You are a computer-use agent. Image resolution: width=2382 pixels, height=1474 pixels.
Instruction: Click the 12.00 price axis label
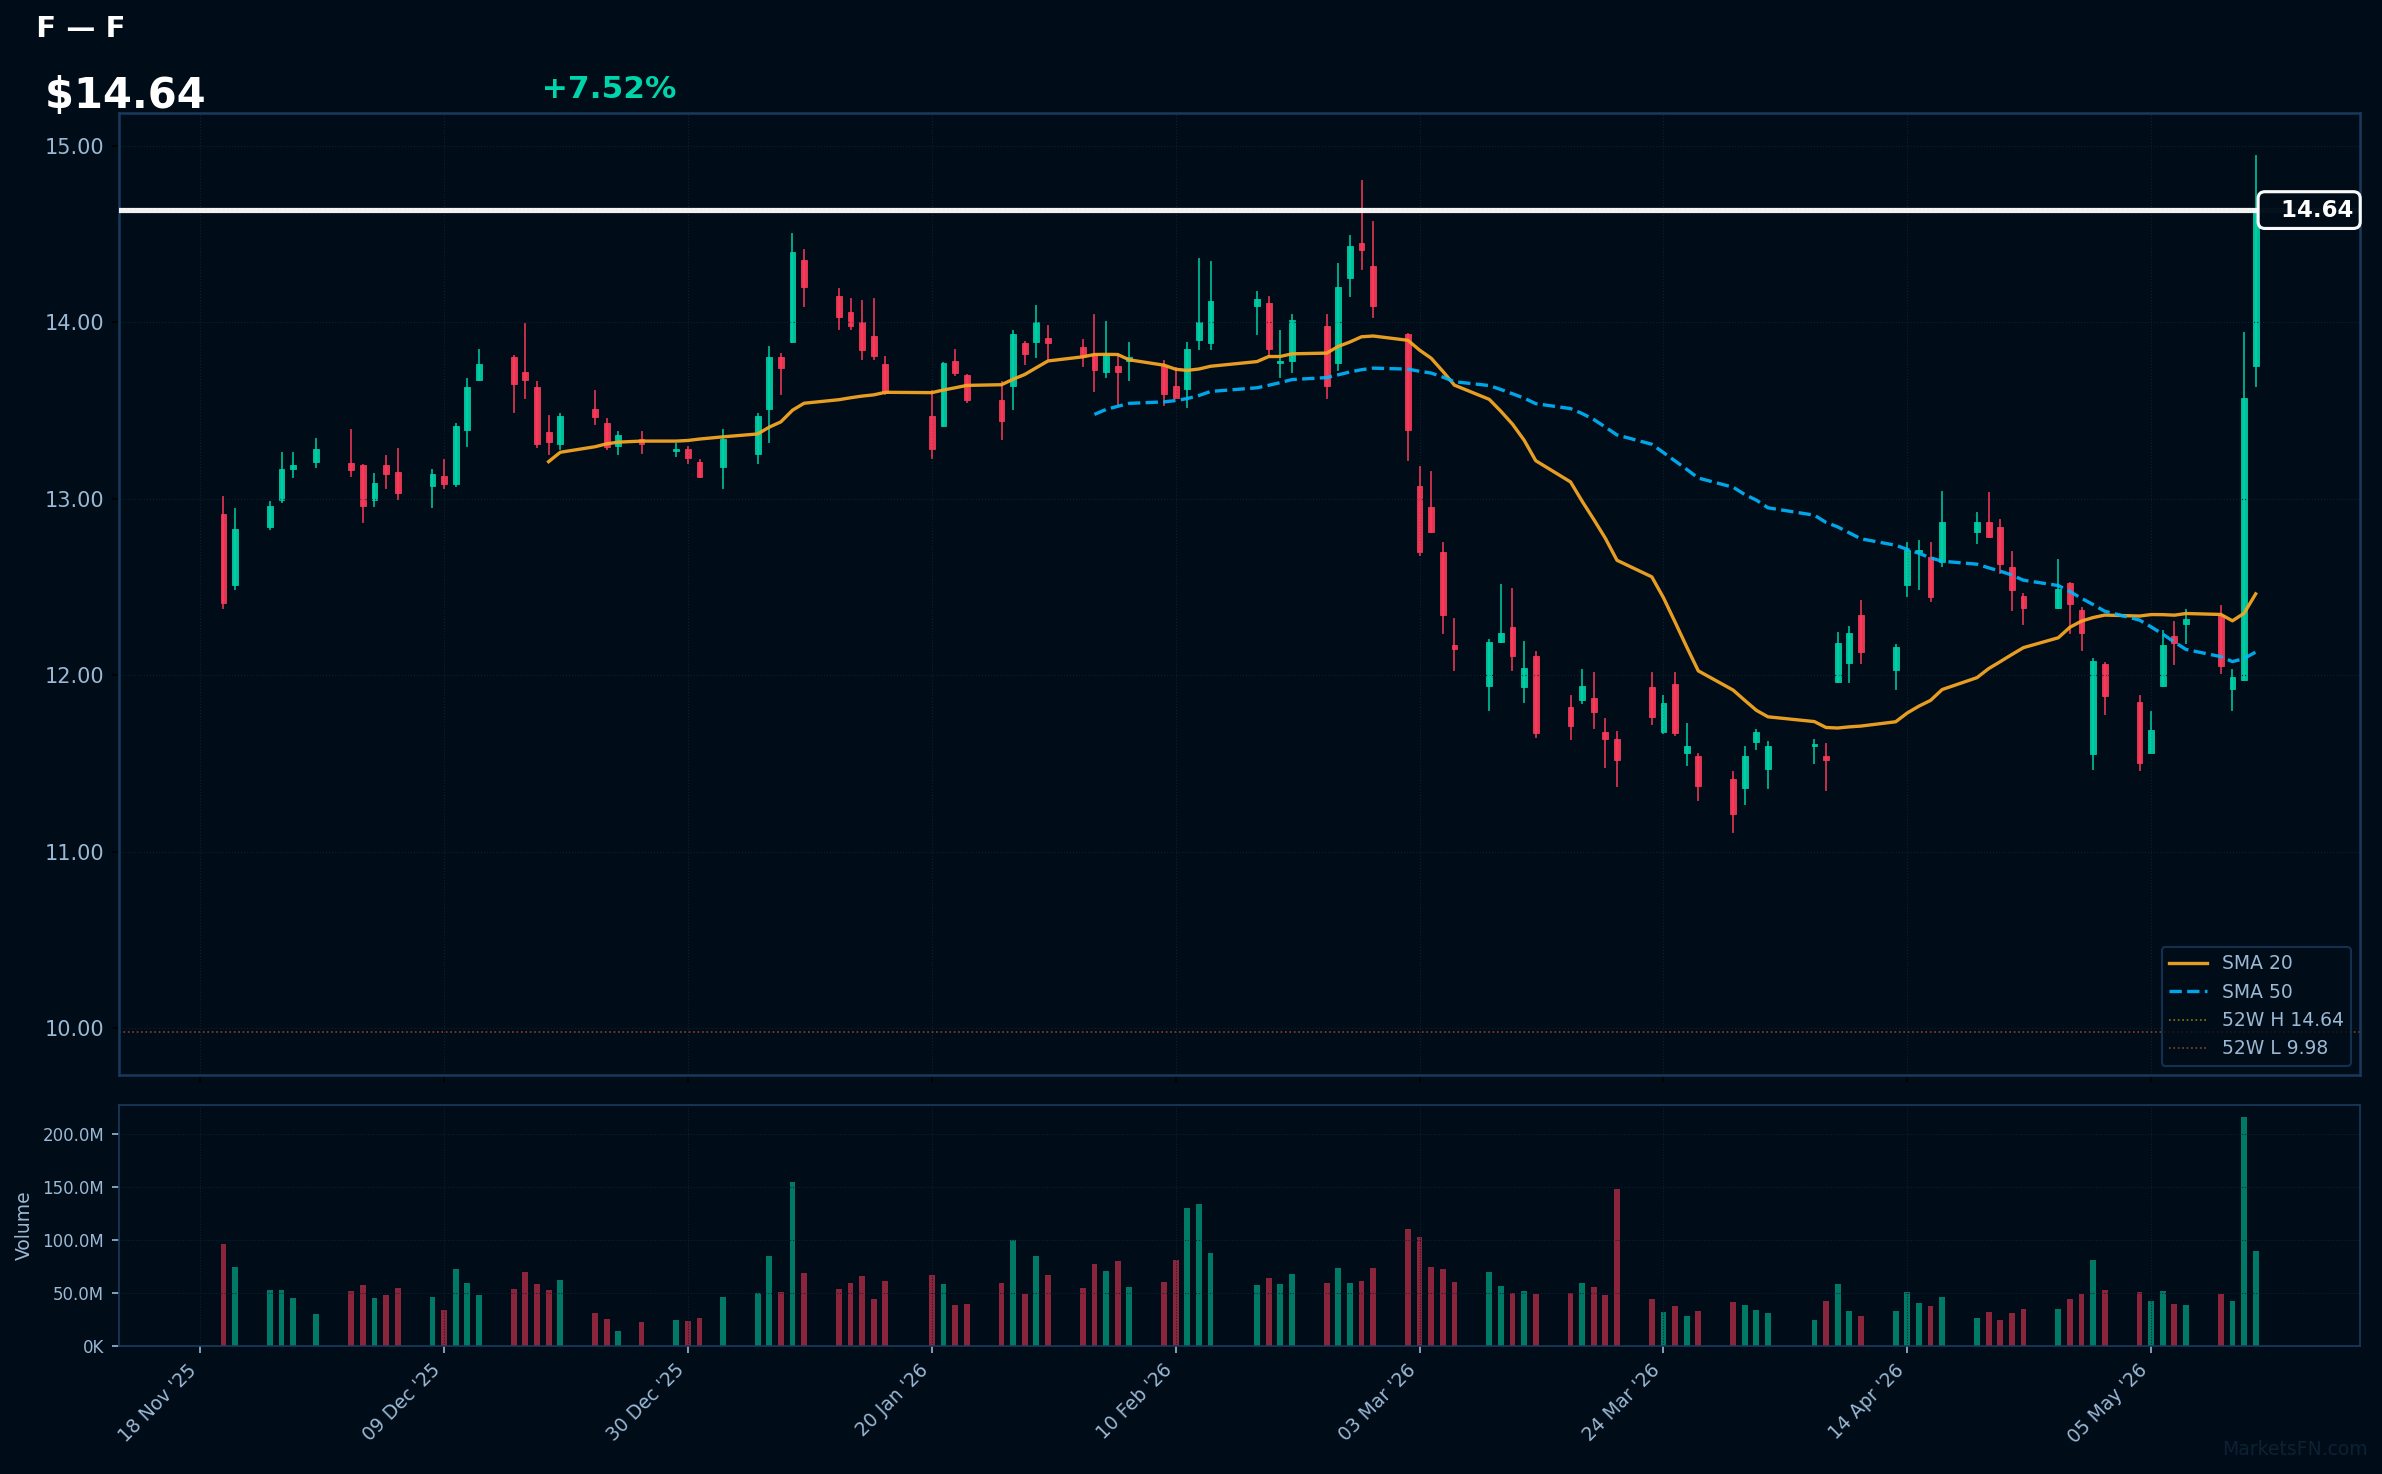74,676
